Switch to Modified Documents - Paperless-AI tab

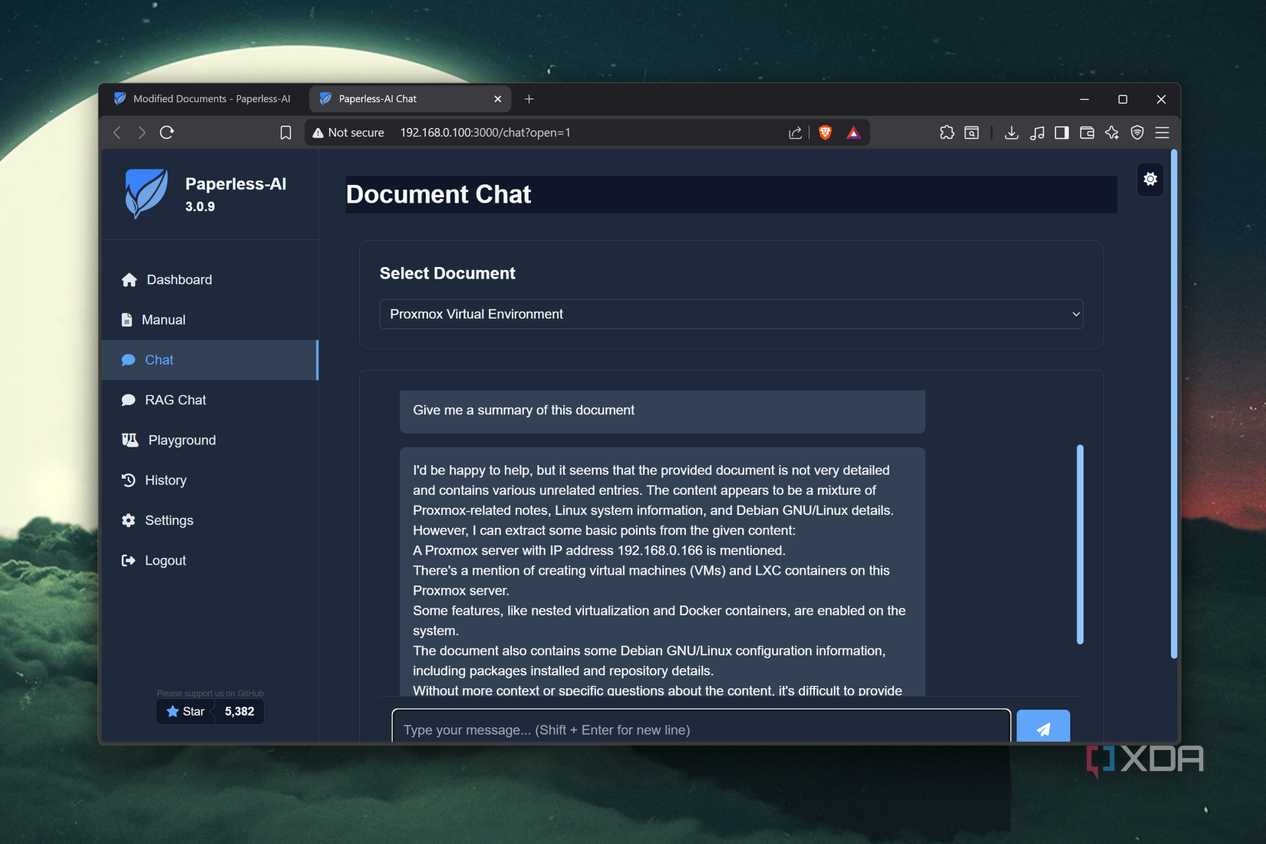pos(203,99)
